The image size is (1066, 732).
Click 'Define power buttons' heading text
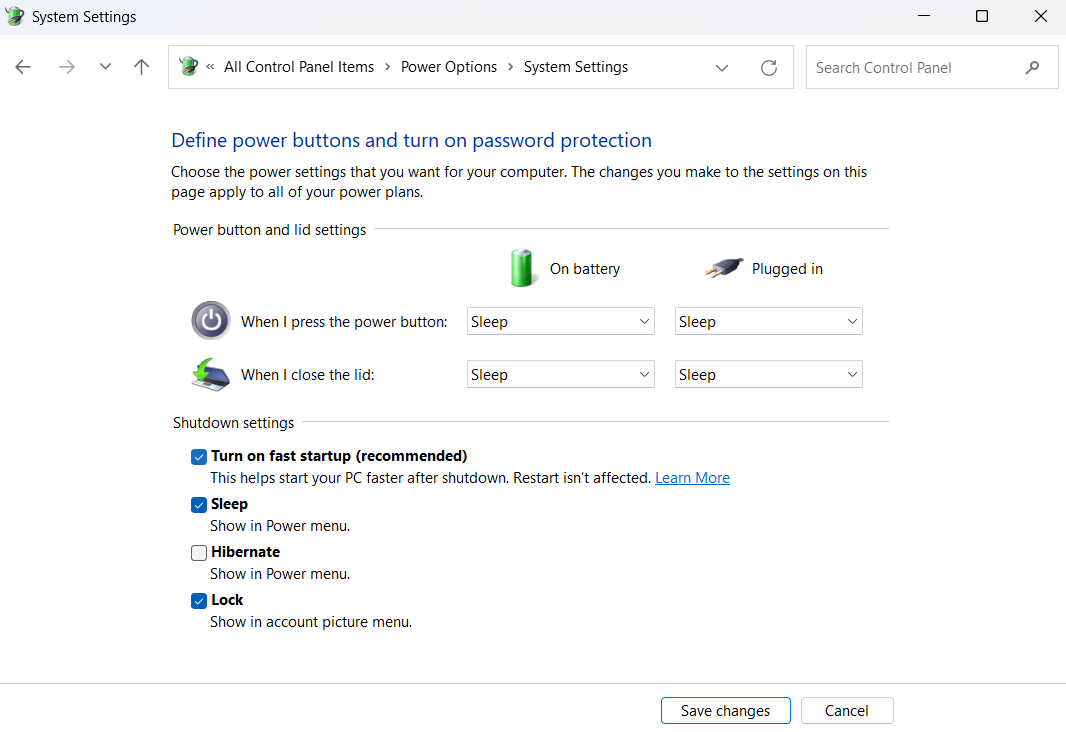click(x=411, y=140)
